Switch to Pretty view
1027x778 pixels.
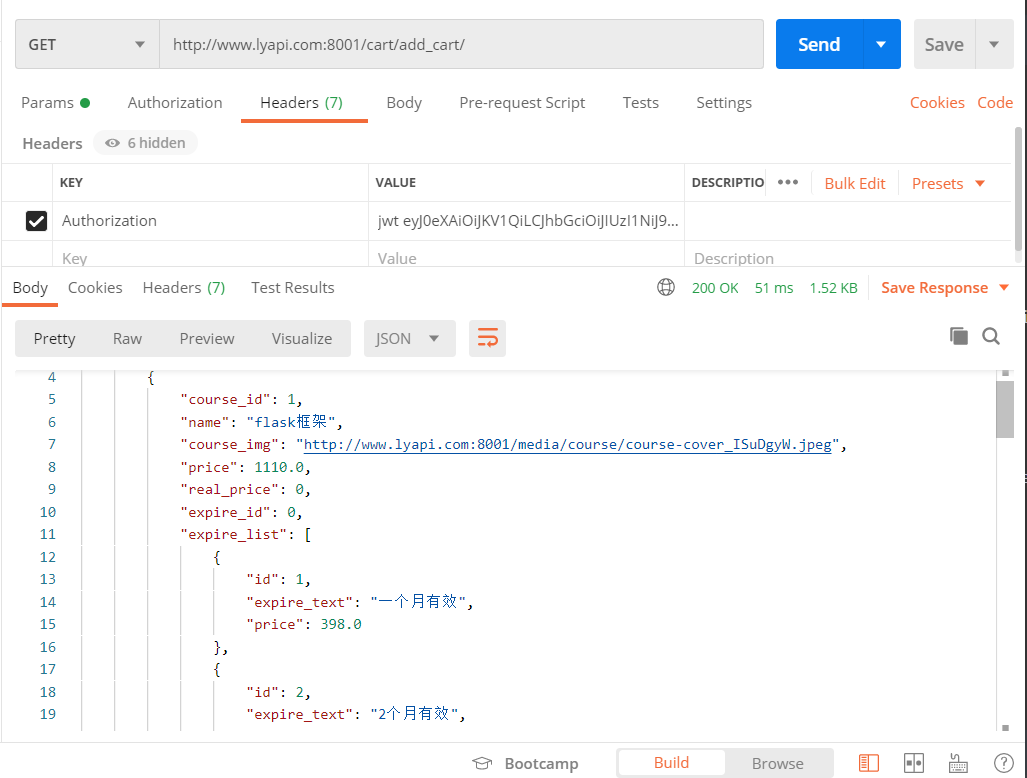(x=54, y=339)
